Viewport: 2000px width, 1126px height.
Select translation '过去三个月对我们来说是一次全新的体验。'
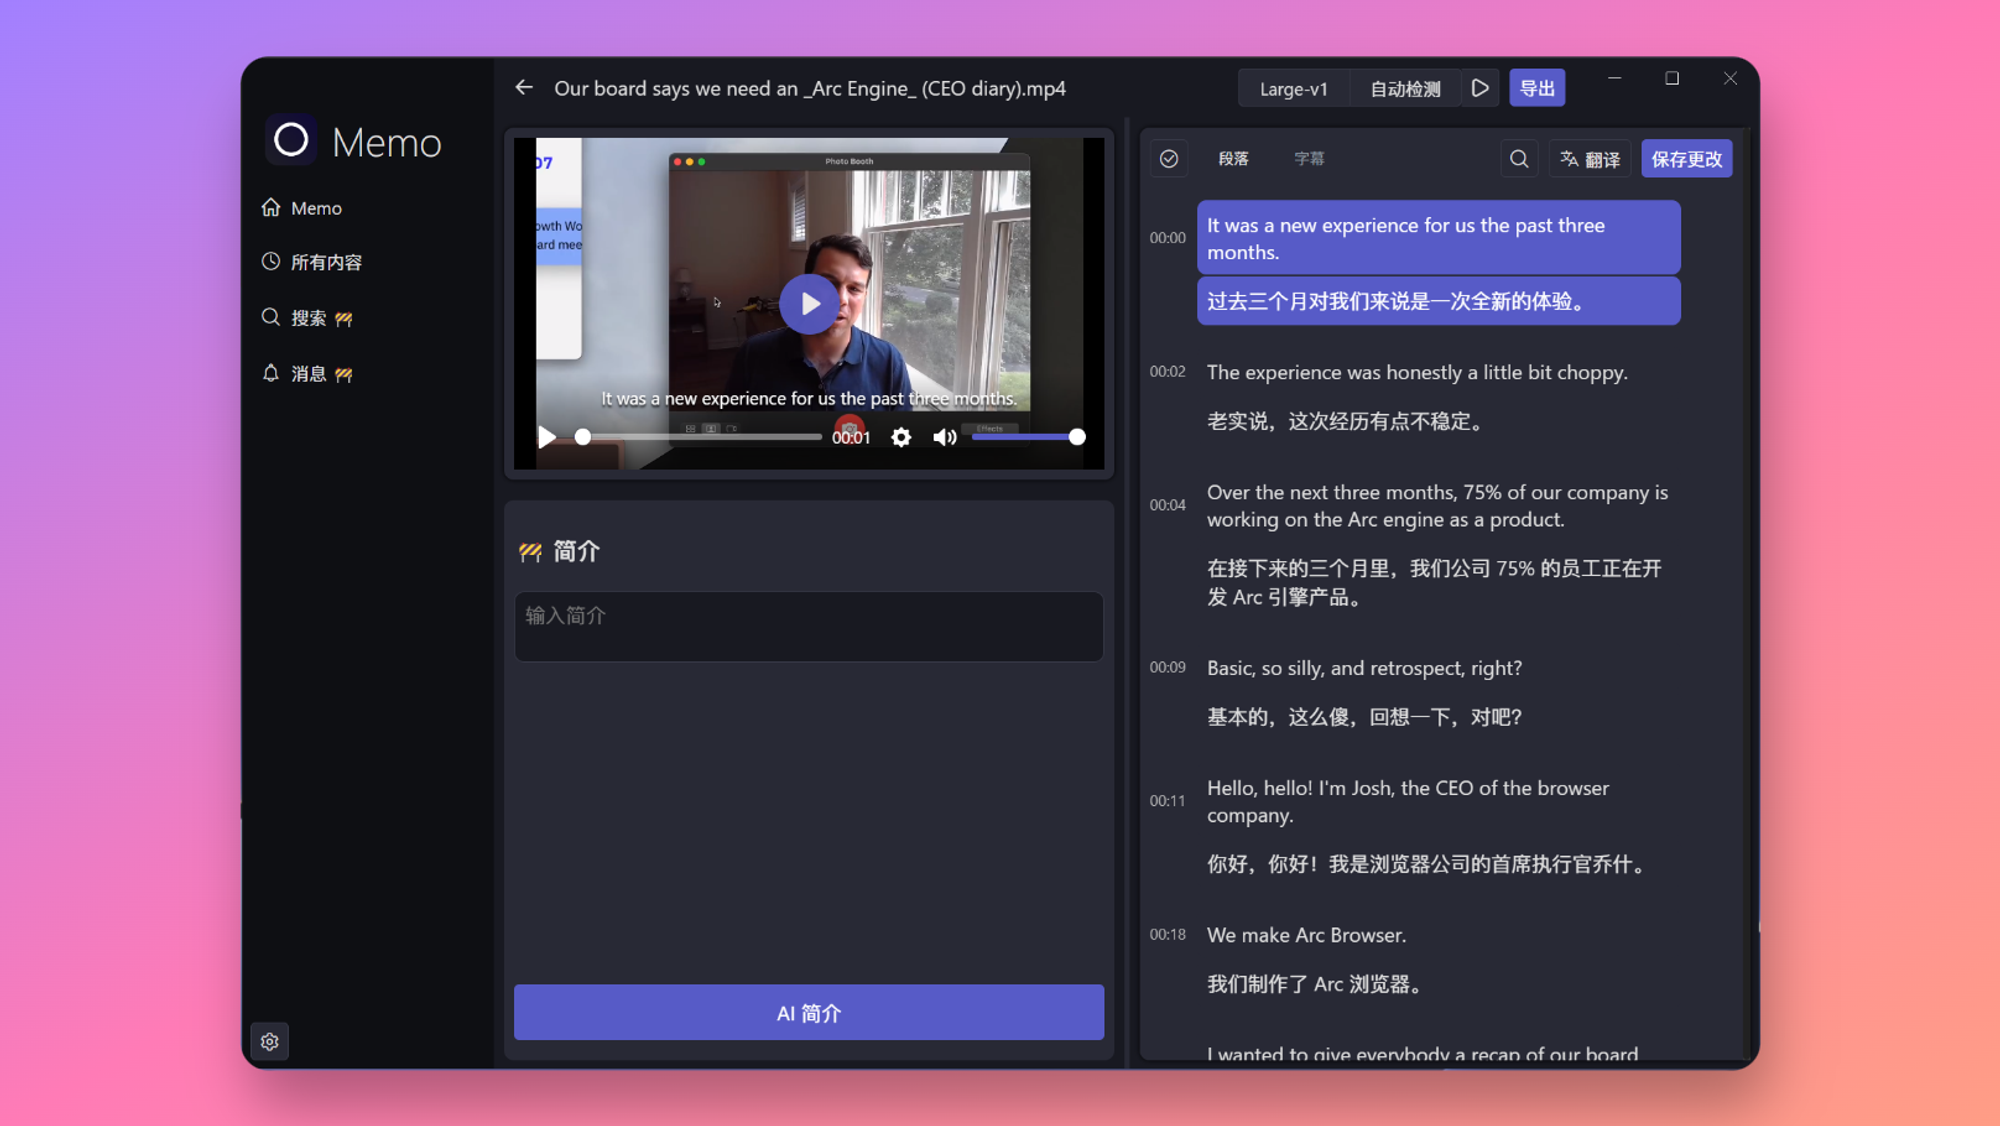[x=1438, y=301]
